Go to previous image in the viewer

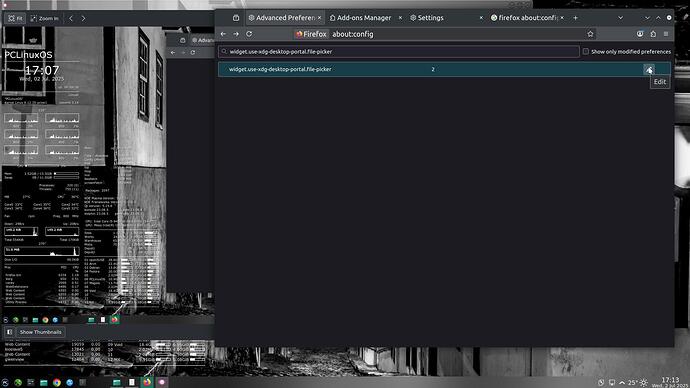(71, 18)
